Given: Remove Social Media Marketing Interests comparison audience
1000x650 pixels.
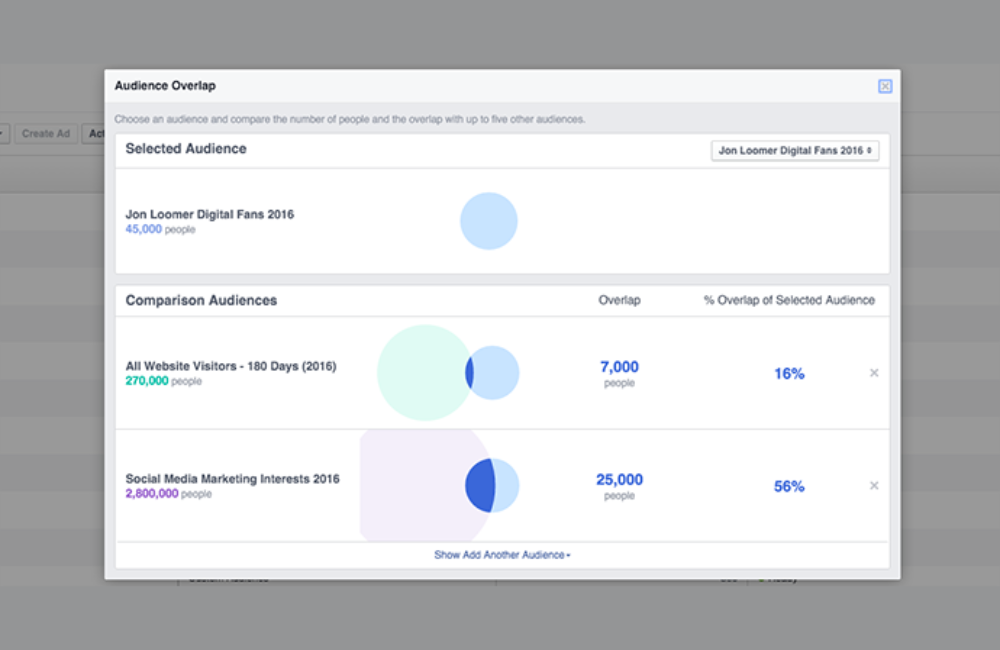Looking at the screenshot, I should (874, 486).
